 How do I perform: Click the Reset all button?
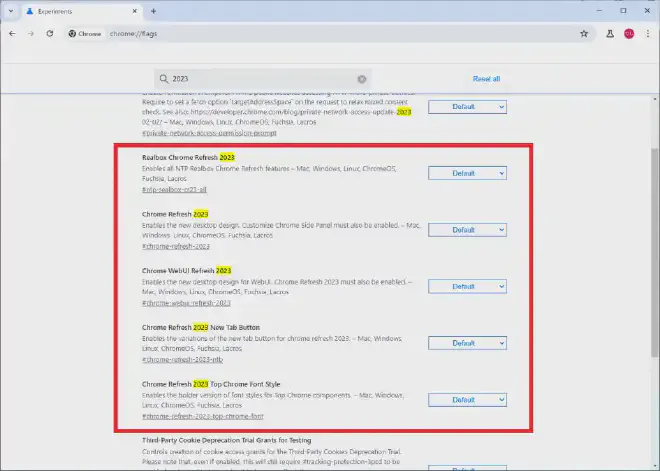(x=486, y=79)
